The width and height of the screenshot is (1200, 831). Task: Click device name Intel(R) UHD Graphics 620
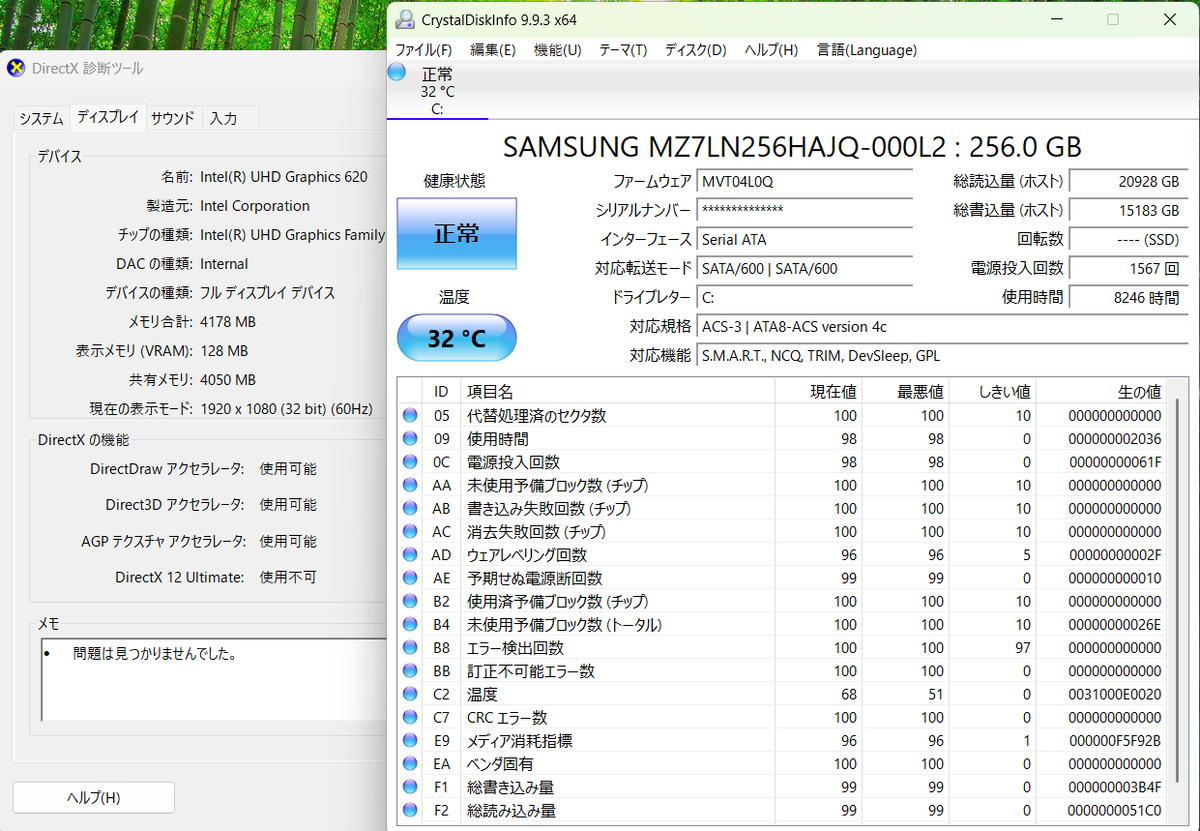(284, 177)
